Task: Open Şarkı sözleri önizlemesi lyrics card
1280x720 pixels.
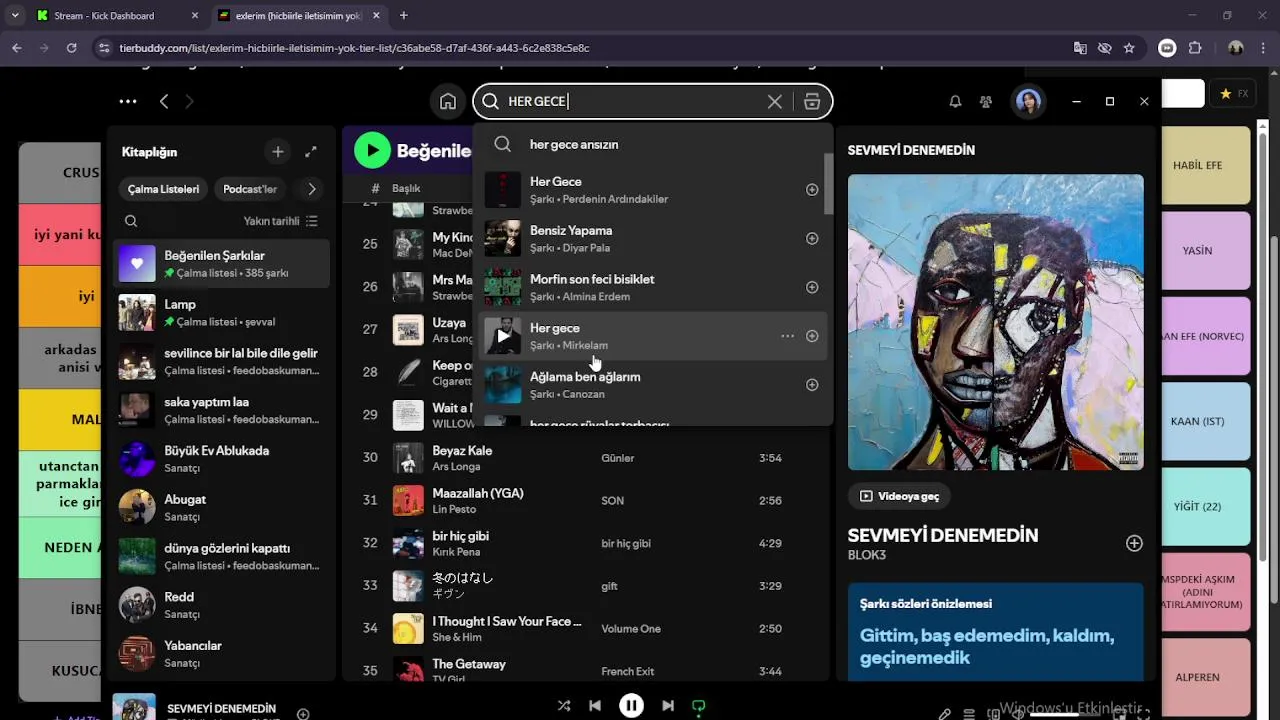Action: coord(996,632)
